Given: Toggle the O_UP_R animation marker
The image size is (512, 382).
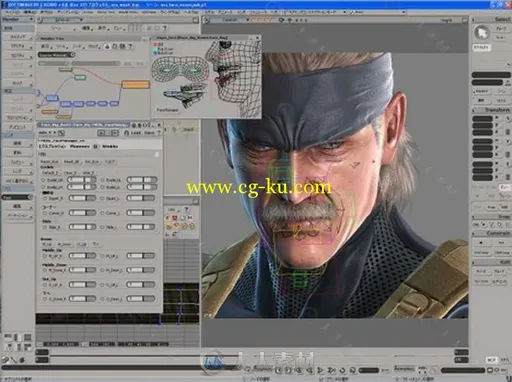Looking at the screenshot, I should tap(44, 285).
